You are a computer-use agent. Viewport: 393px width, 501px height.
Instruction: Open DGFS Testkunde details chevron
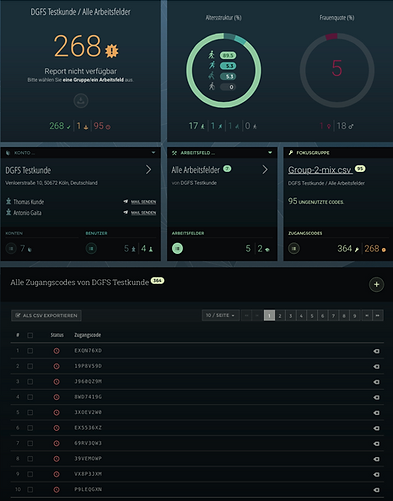148,170
